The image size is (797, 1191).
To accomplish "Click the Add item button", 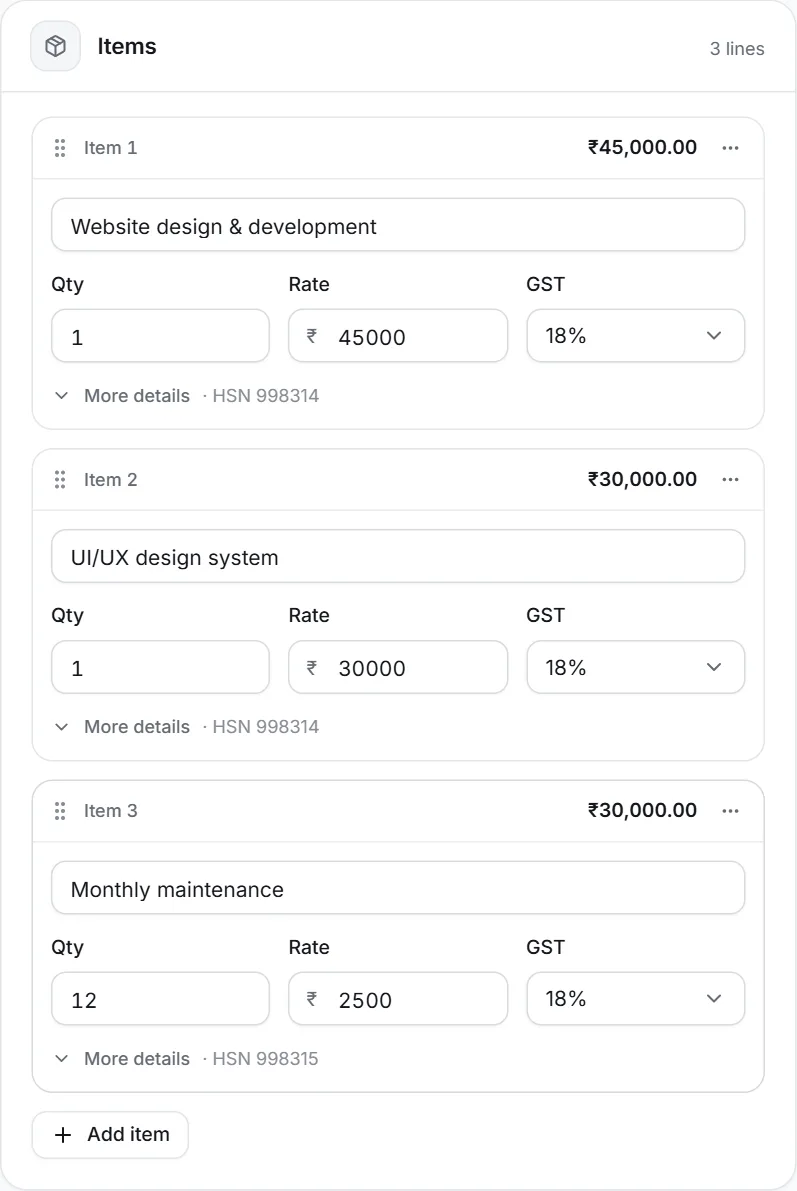I will [110, 1135].
